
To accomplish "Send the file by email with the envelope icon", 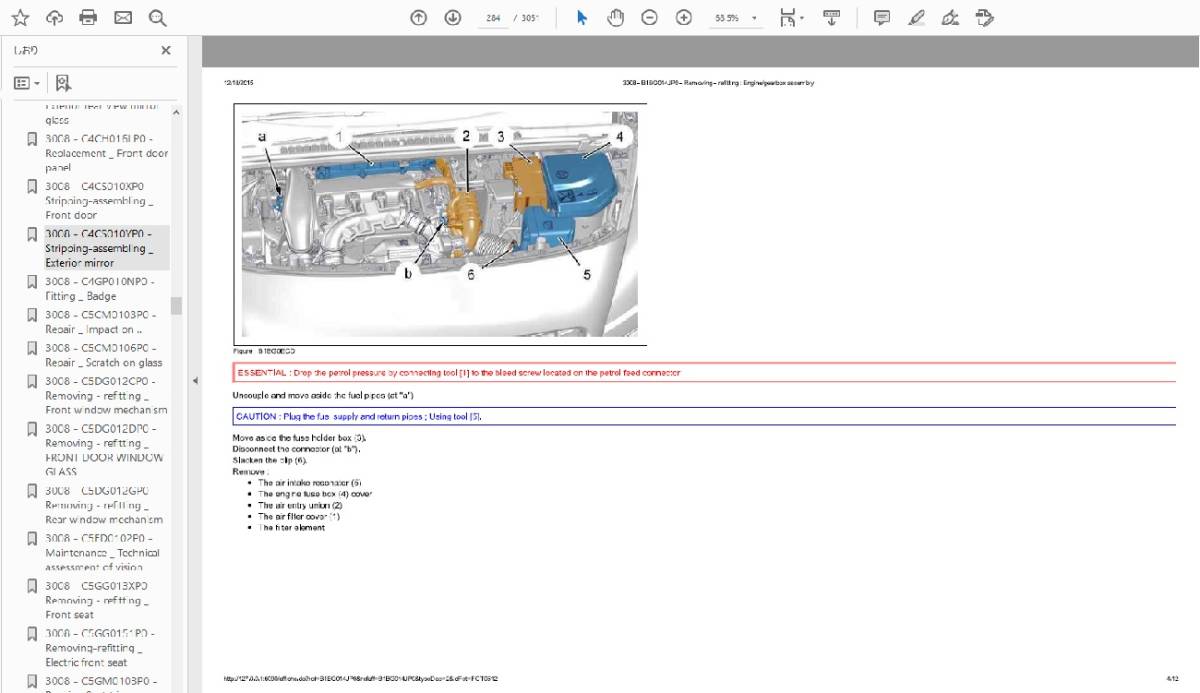I will 122,18.
